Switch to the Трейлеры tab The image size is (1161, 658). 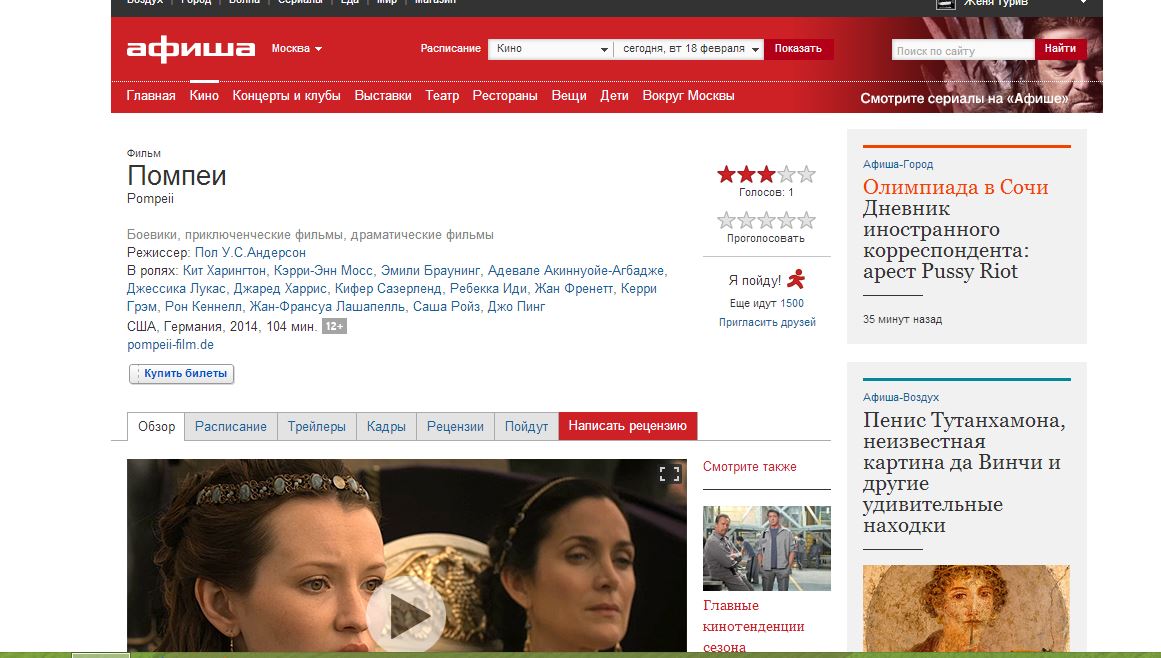click(x=317, y=426)
